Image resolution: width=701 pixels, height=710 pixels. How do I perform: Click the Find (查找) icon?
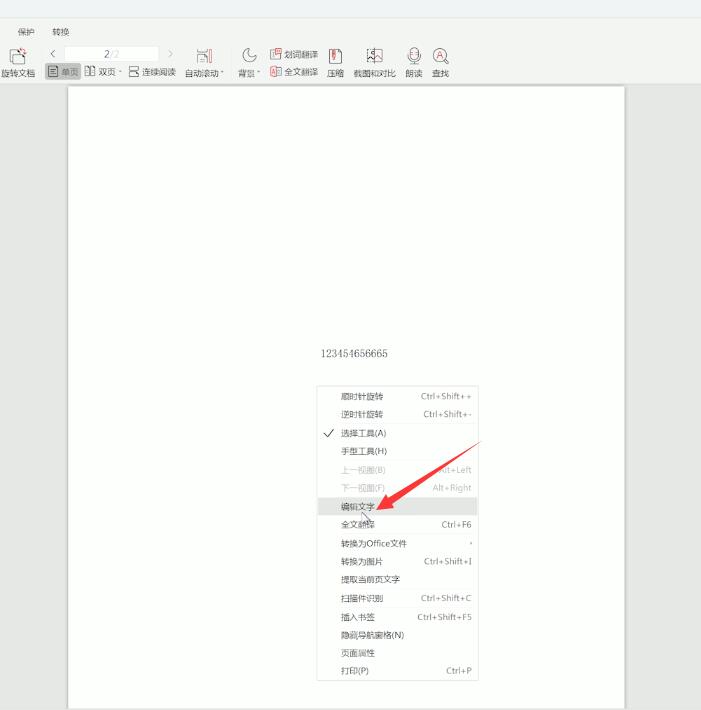click(x=440, y=56)
